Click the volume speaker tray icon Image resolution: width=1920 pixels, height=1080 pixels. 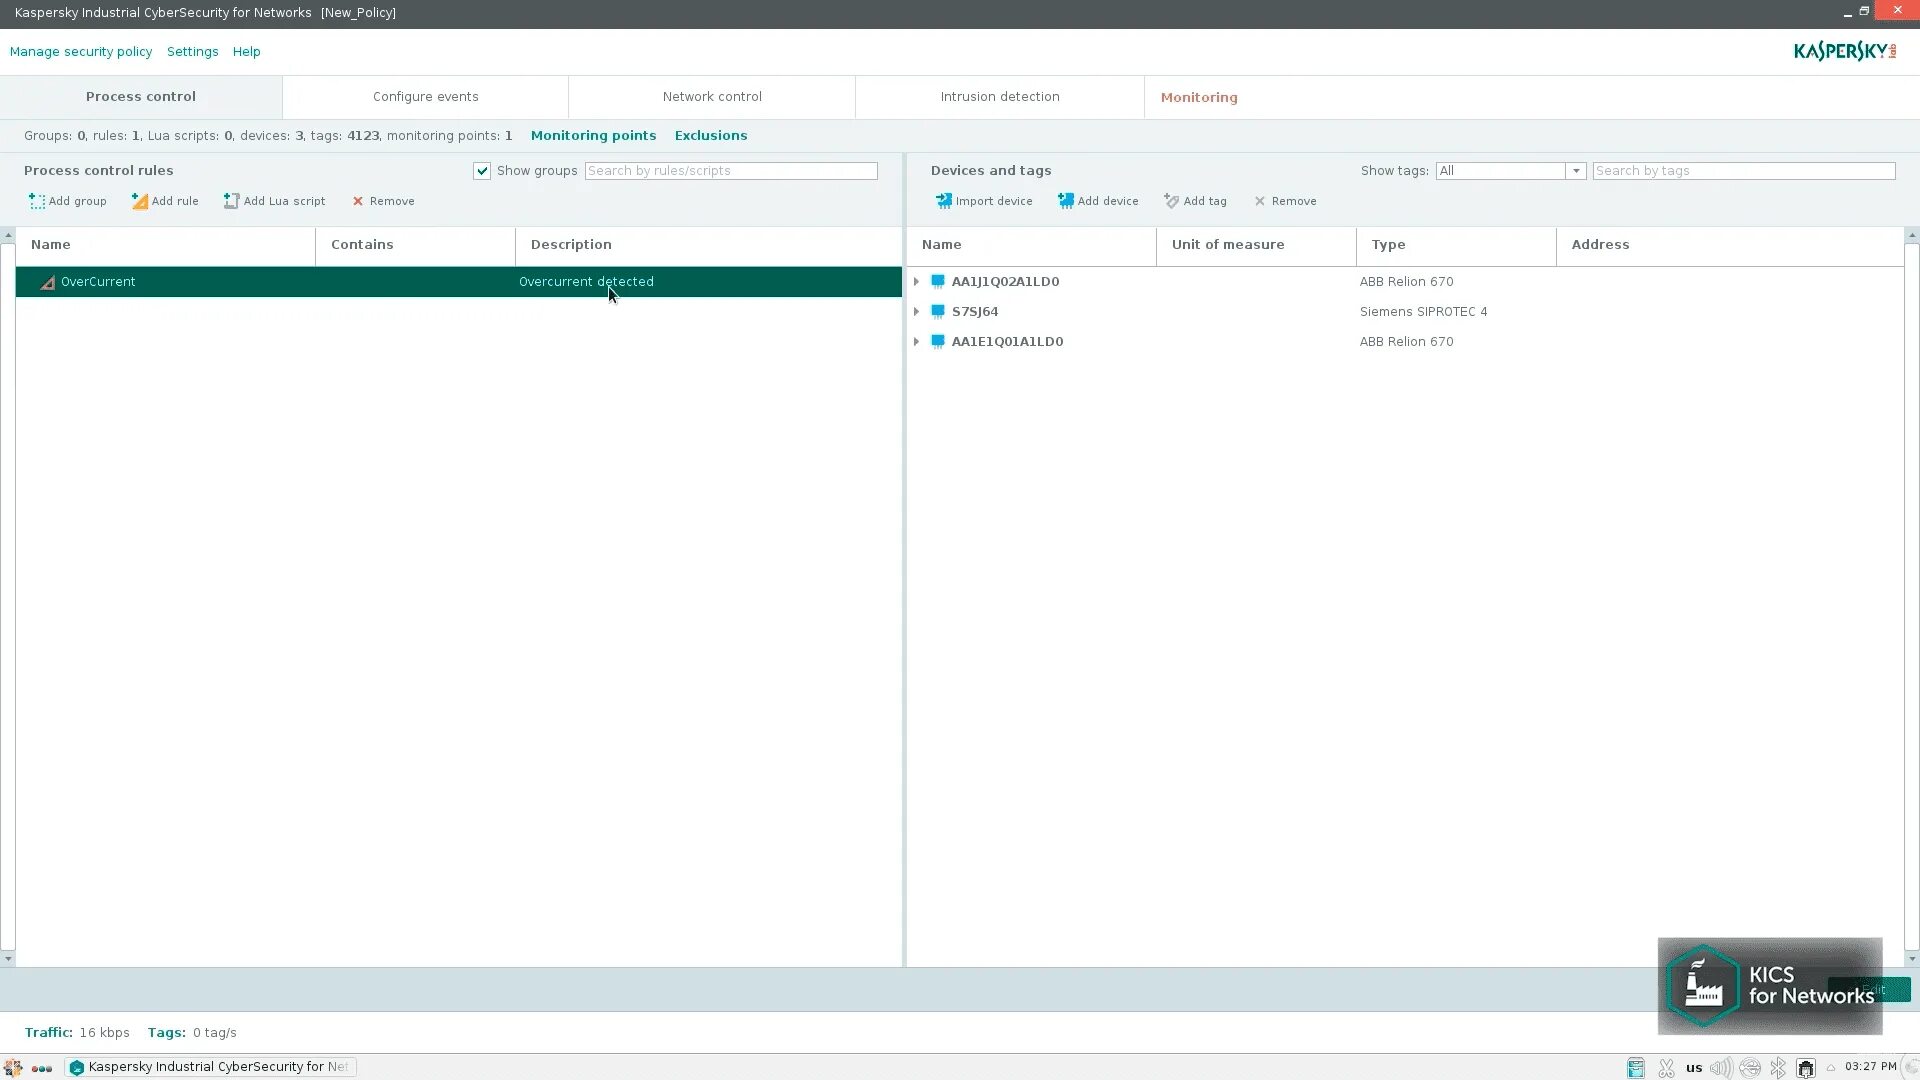[x=1721, y=1068]
